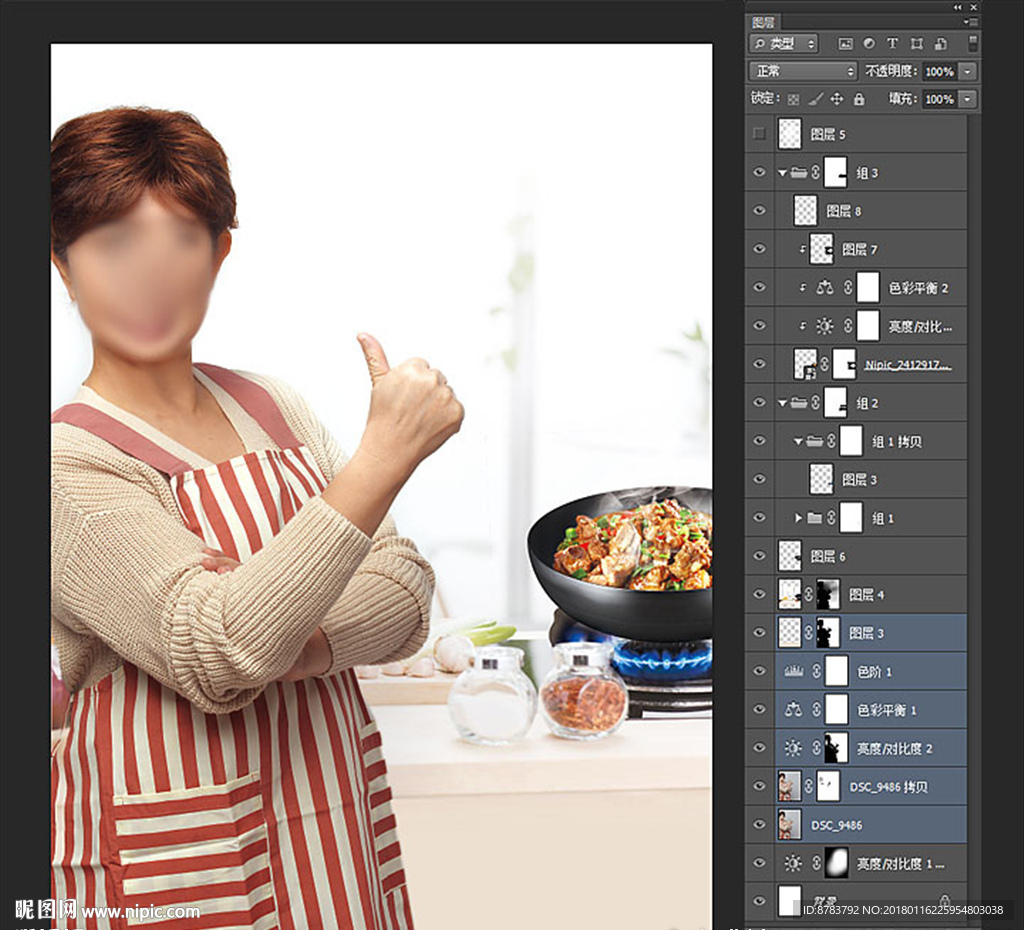Hide layer 图层 8
Viewport: 1024px width, 930px height.
[x=759, y=210]
